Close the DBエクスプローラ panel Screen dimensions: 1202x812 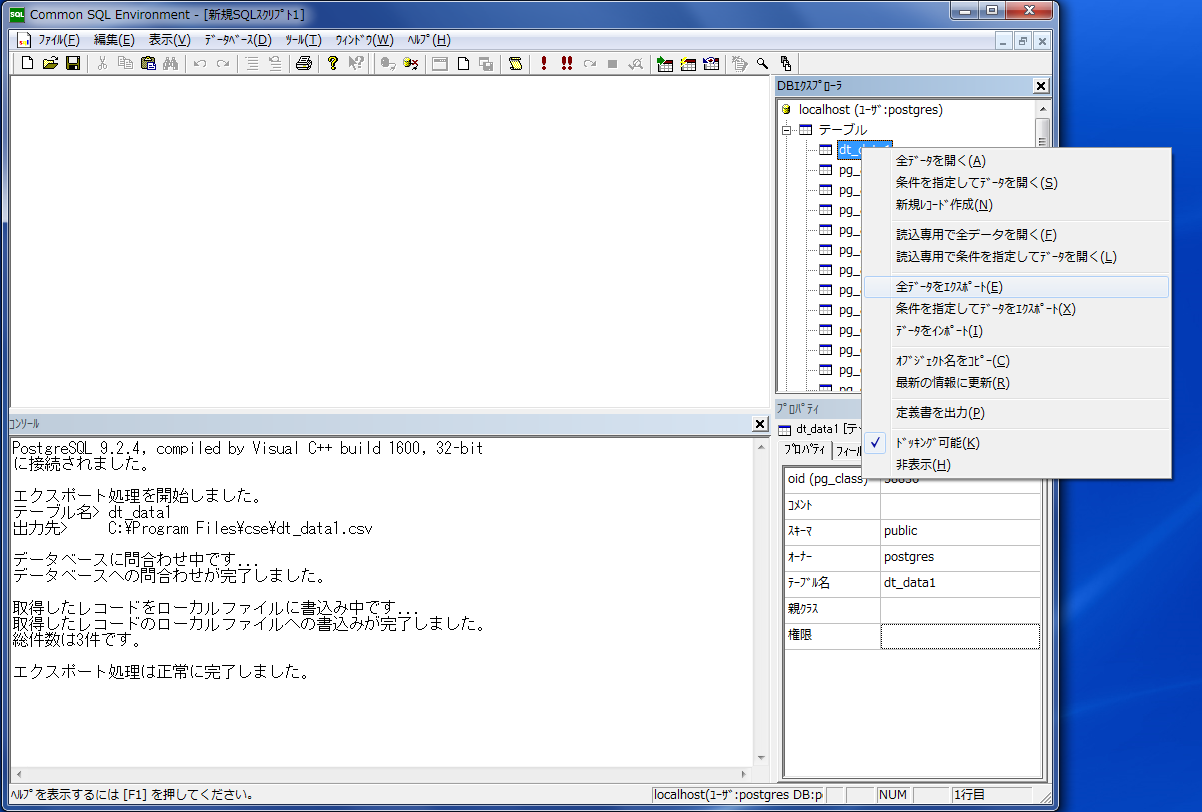click(1041, 86)
